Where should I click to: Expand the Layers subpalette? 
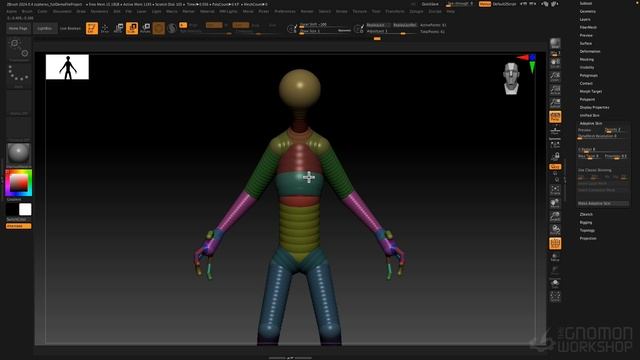[585, 19]
